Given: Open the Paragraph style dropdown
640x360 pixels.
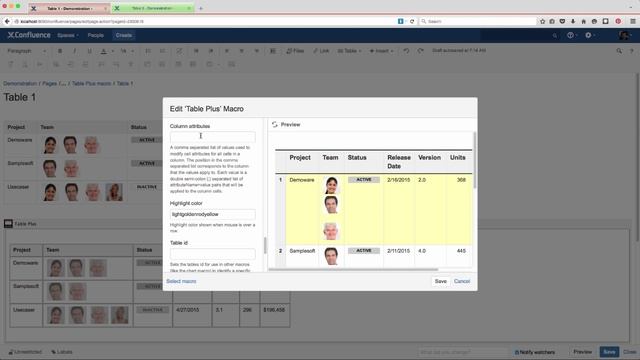Looking at the screenshot, I should pyautogui.click(x=27, y=51).
